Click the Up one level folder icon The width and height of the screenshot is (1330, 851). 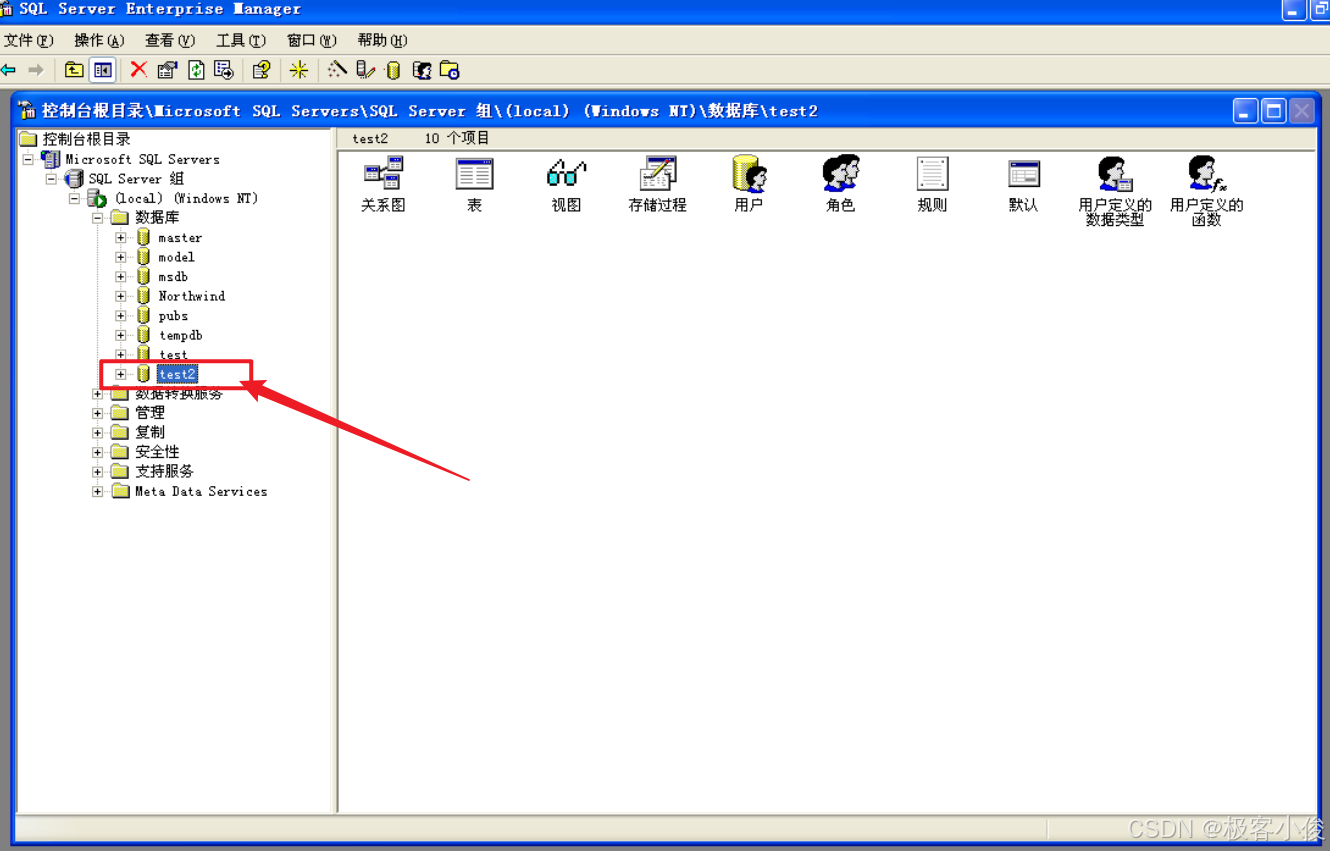(x=74, y=70)
